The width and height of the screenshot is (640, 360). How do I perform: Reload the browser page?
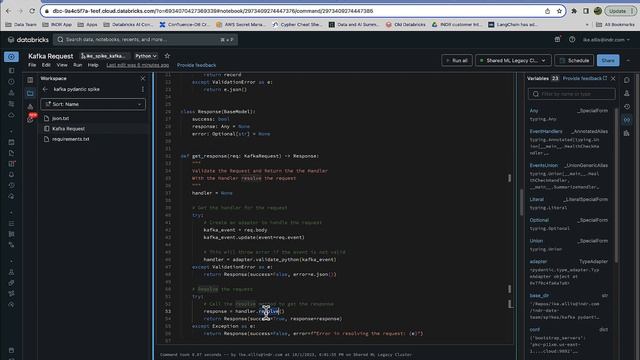(x=32, y=11)
